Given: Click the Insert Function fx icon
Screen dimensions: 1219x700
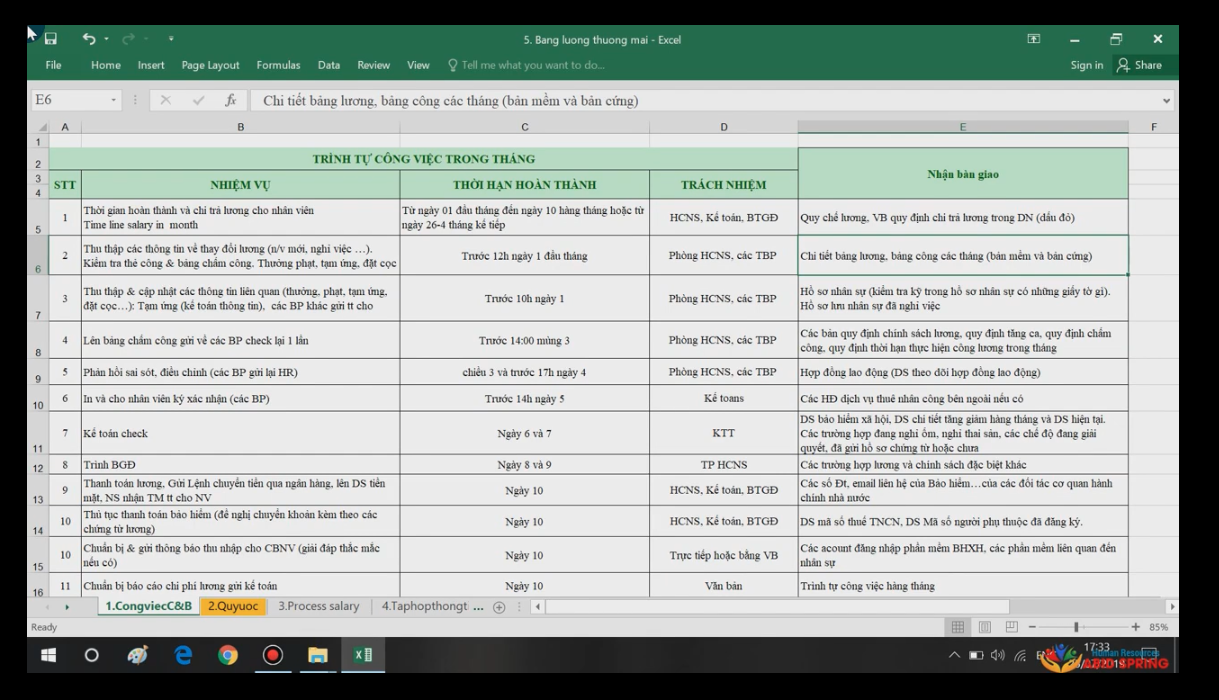Looking at the screenshot, I should (x=230, y=100).
